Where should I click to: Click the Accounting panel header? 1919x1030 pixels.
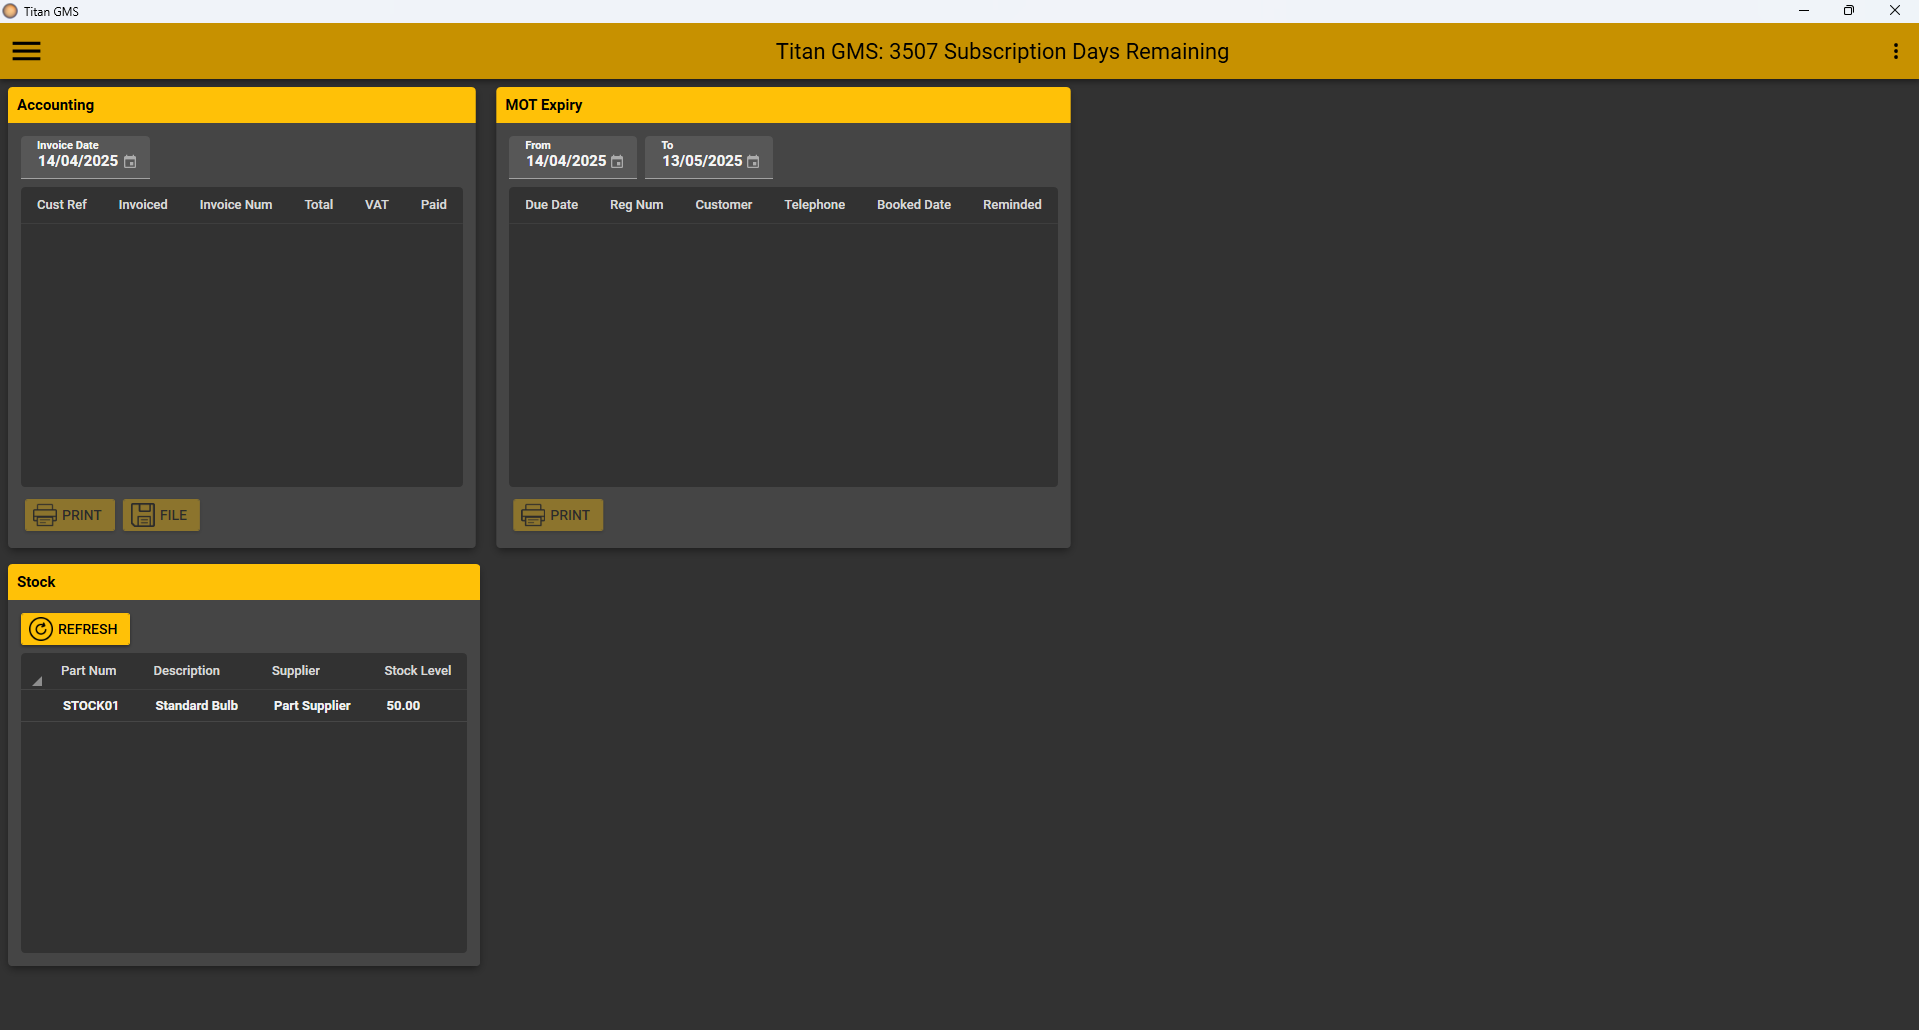point(242,105)
